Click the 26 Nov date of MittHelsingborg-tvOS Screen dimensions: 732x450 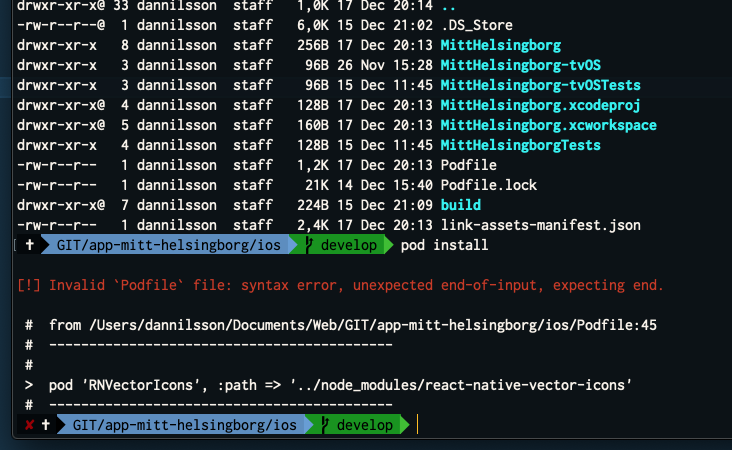click(x=361, y=65)
